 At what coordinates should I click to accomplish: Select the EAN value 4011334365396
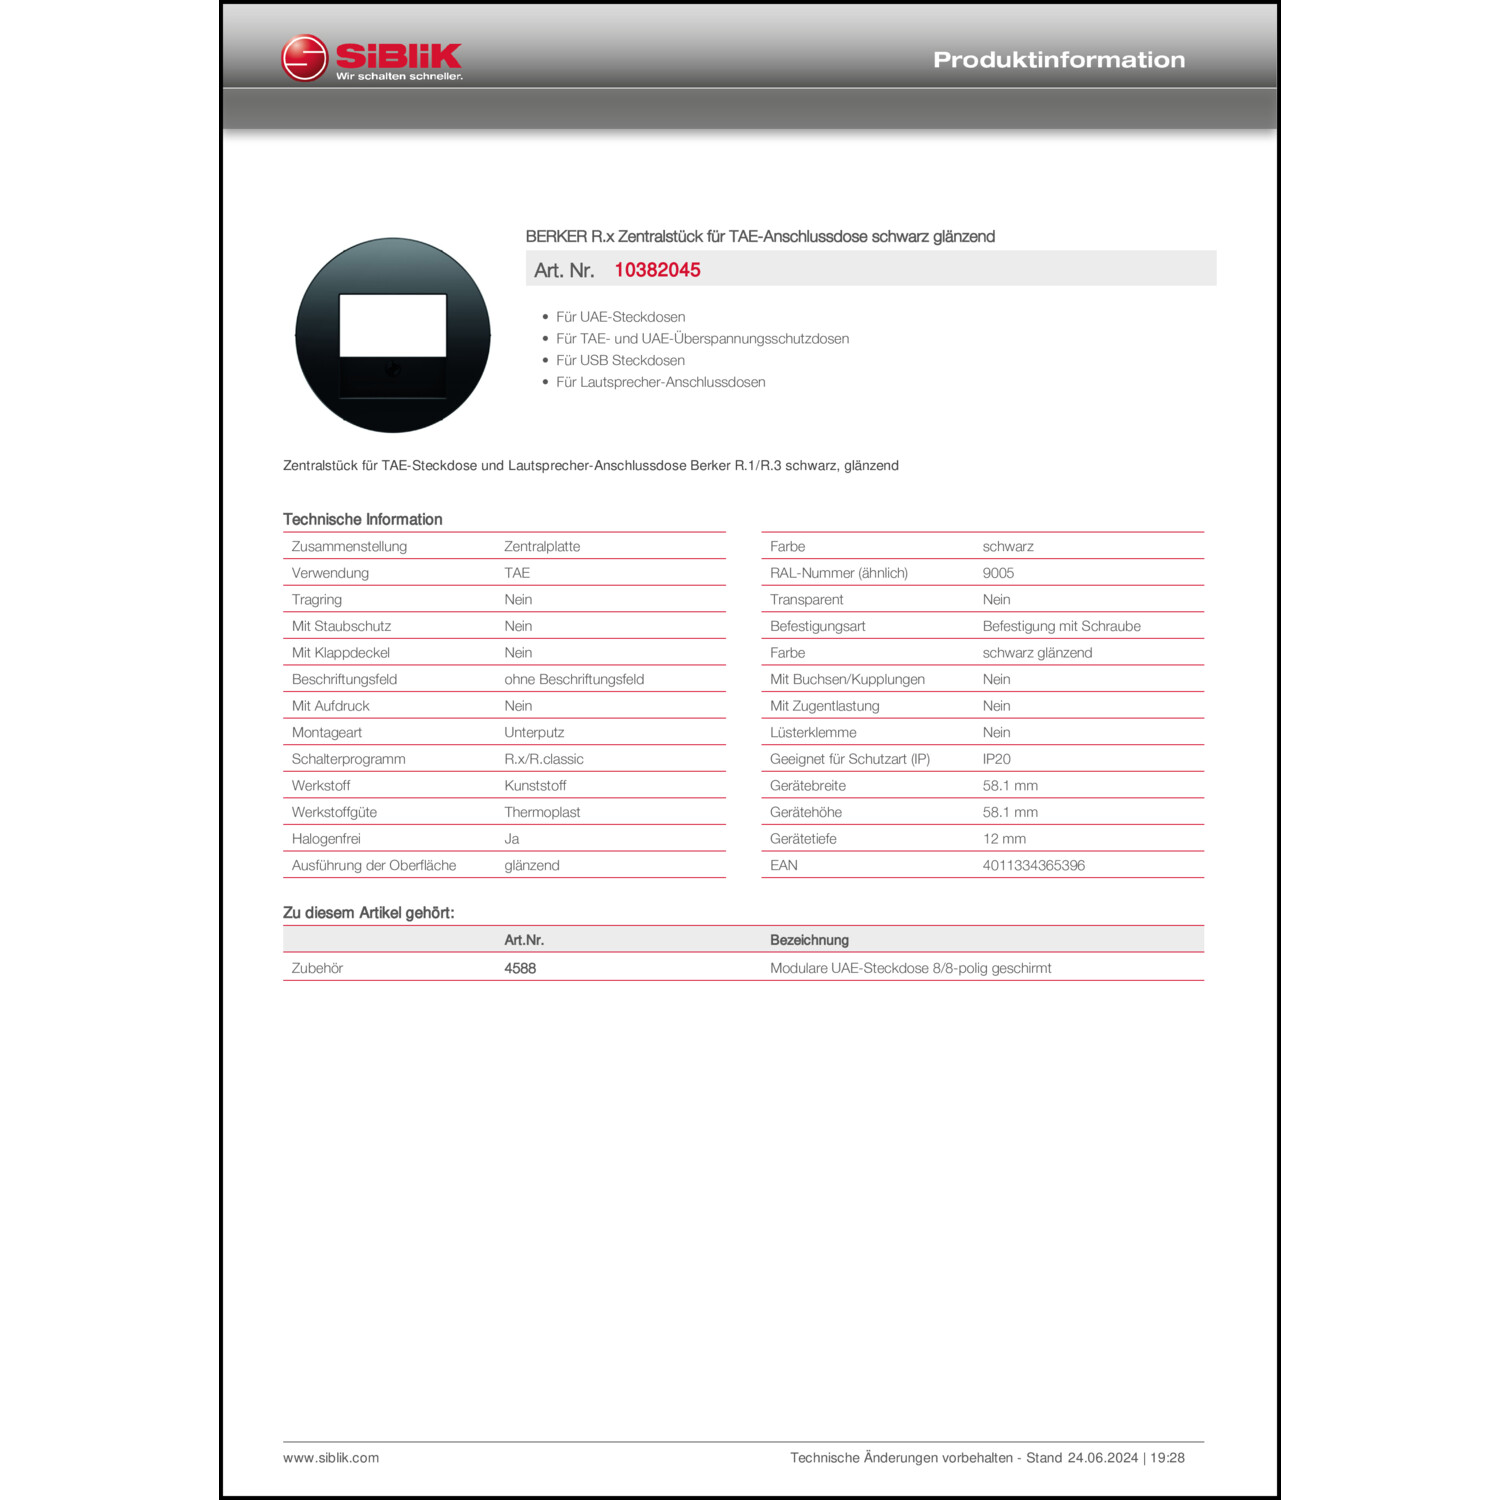[1033, 865]
